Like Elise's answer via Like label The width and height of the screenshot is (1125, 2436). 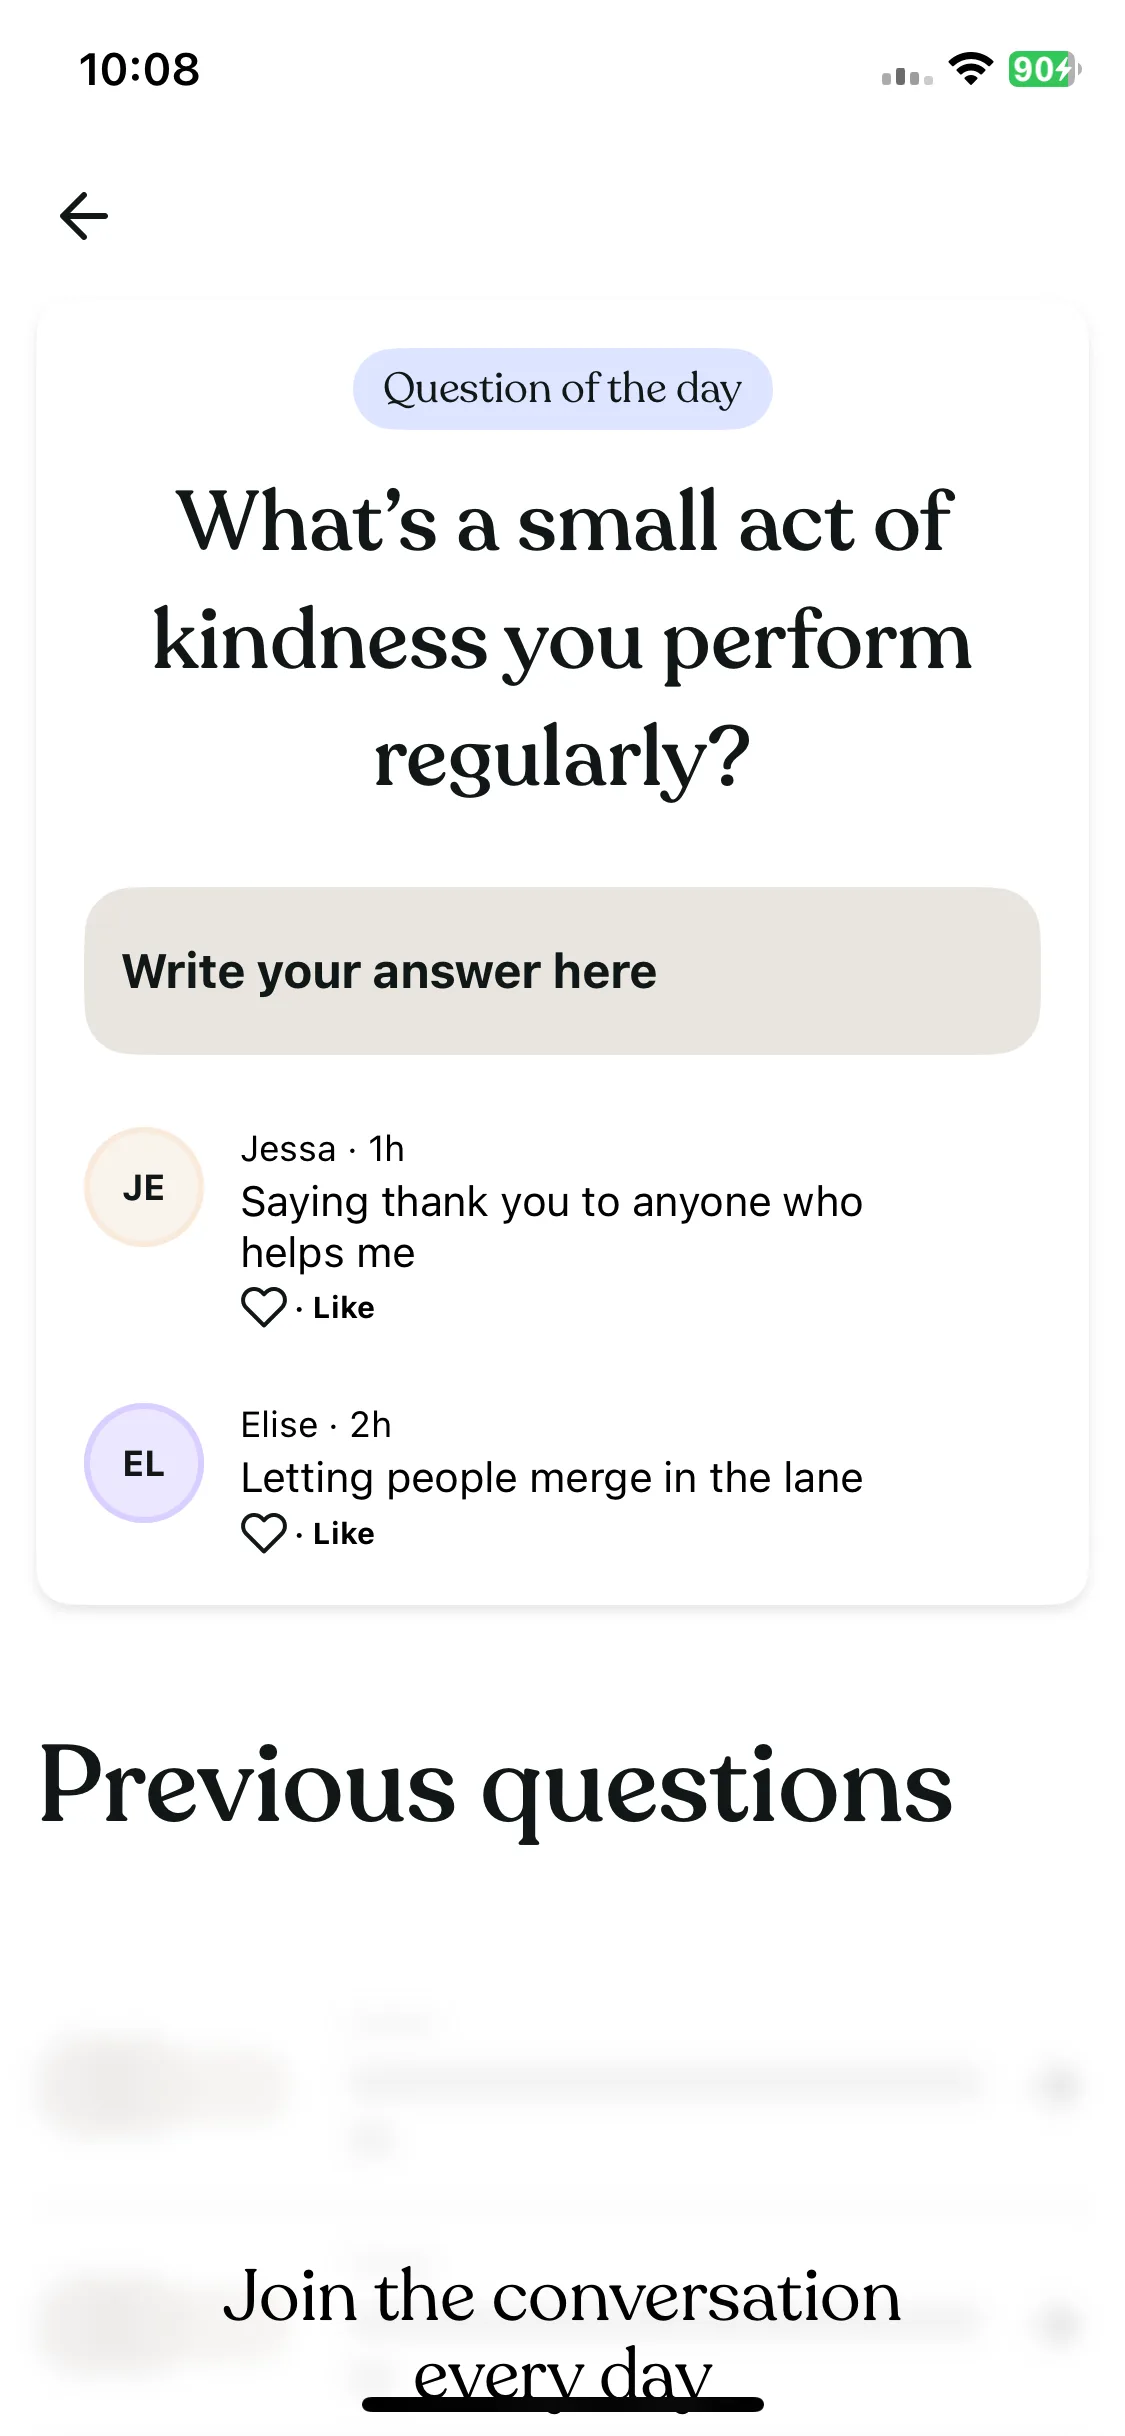click(x=343, y=1533)
